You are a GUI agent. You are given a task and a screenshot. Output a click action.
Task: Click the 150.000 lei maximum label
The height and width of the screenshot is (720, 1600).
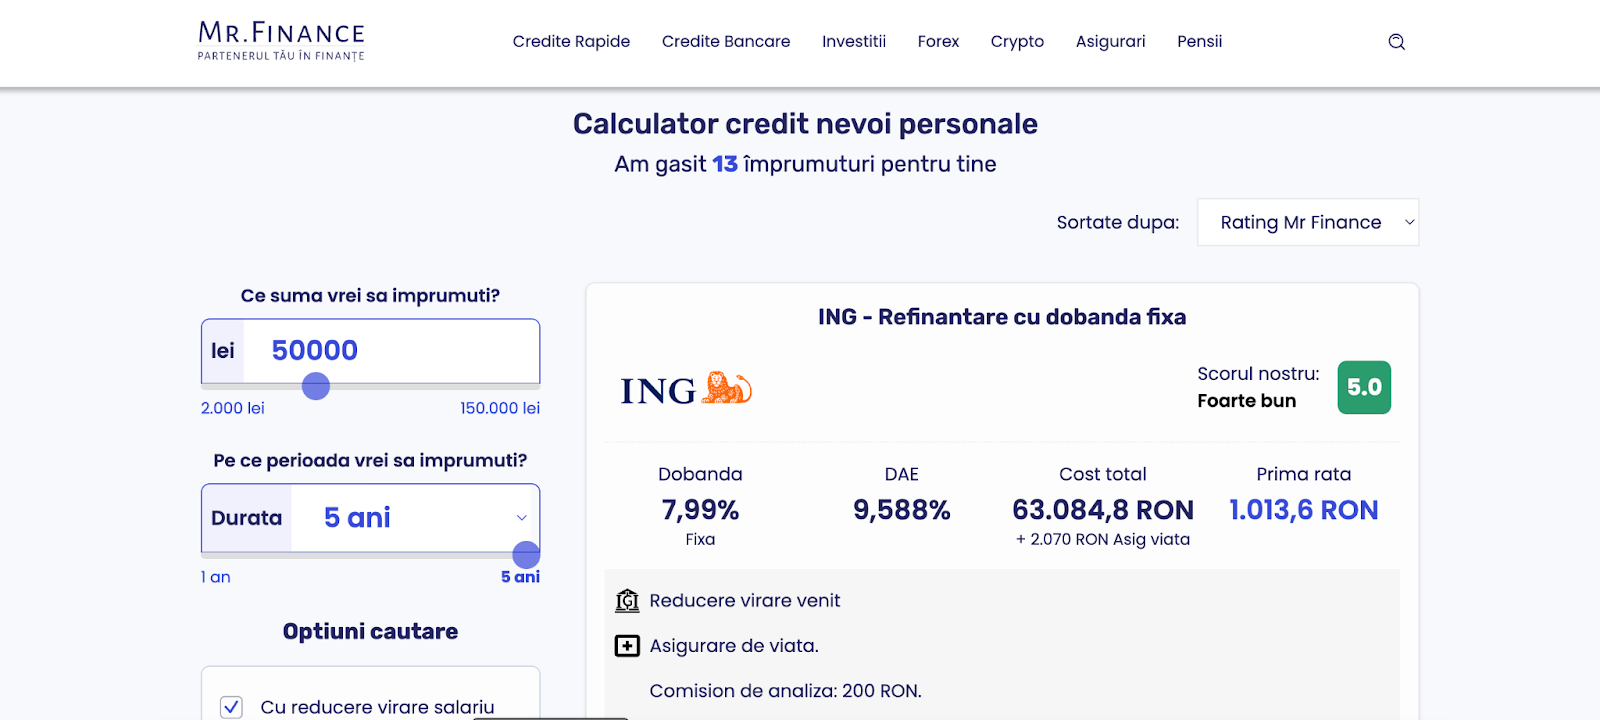(500, 408)
